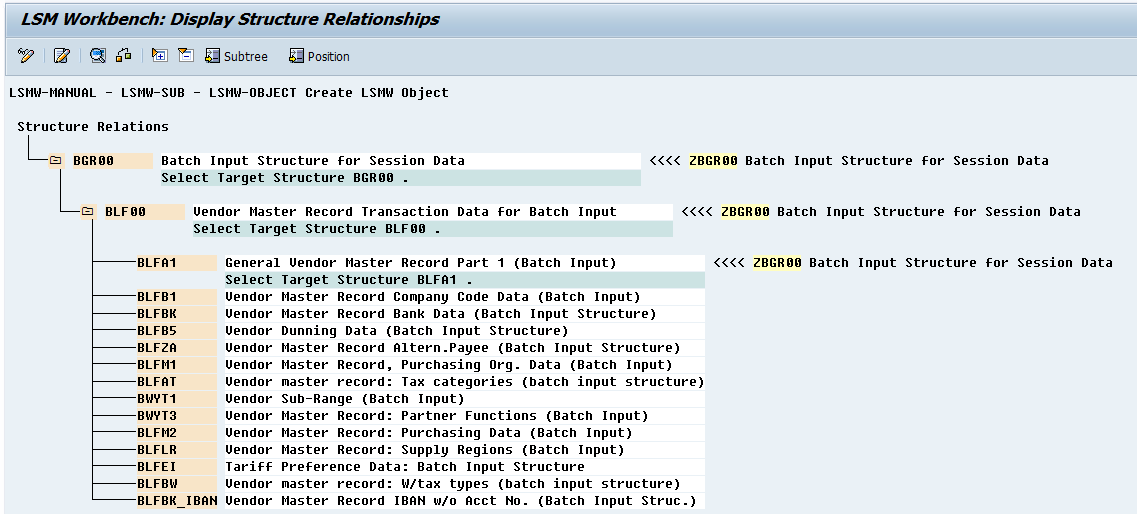The height and width of the screenshot is (514, 1137).
Task: Collapse the BLF00 folder node
Action: point(88,212)
